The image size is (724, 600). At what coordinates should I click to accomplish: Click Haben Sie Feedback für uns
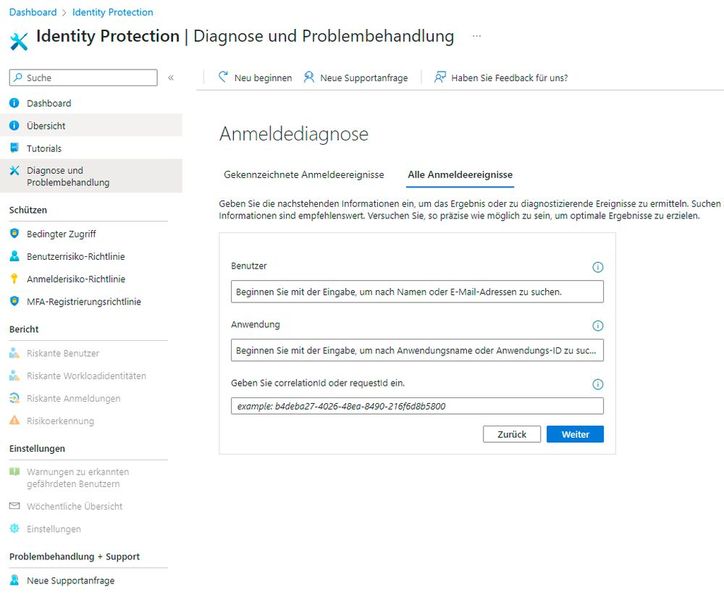coord(500,77)
